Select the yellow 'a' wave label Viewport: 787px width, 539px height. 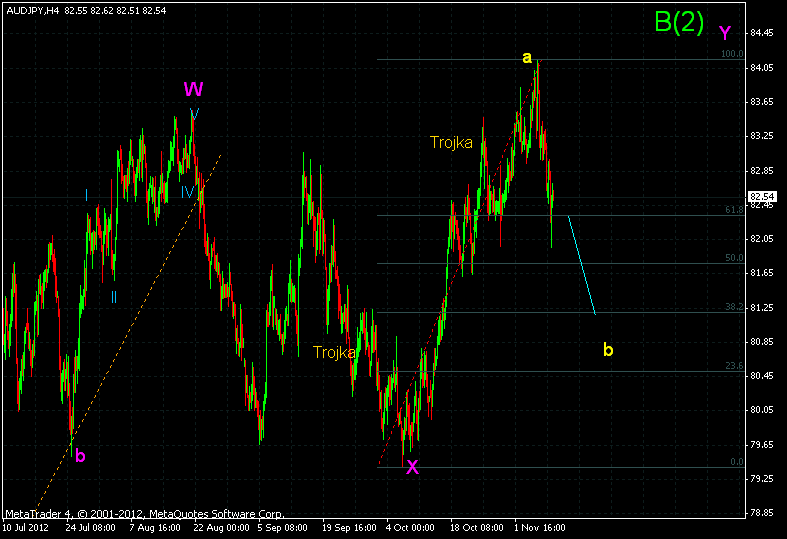[527, 58]
